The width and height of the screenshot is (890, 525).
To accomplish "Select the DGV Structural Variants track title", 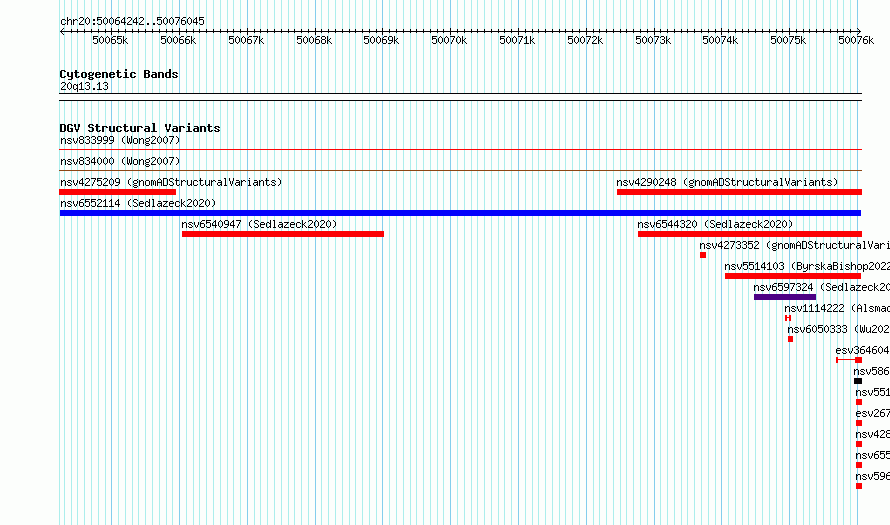I will click(x=140, y=128).
